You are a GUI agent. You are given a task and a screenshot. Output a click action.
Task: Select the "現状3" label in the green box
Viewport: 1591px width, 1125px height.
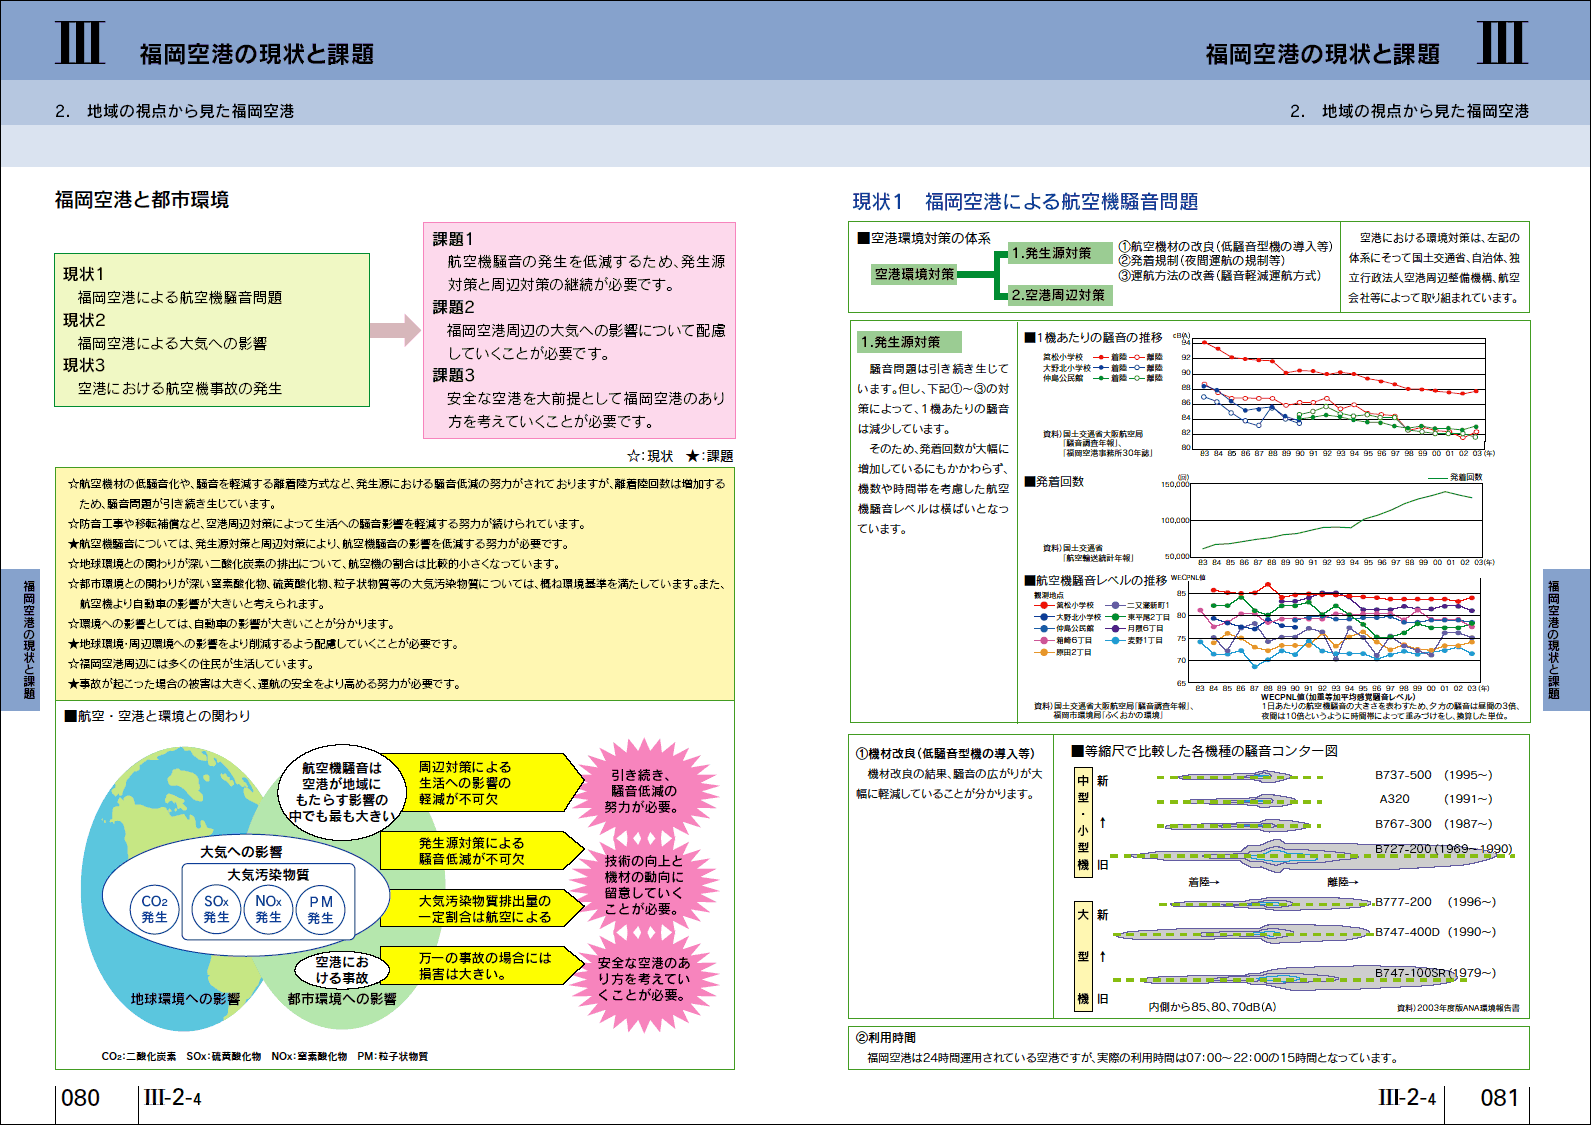84,365
